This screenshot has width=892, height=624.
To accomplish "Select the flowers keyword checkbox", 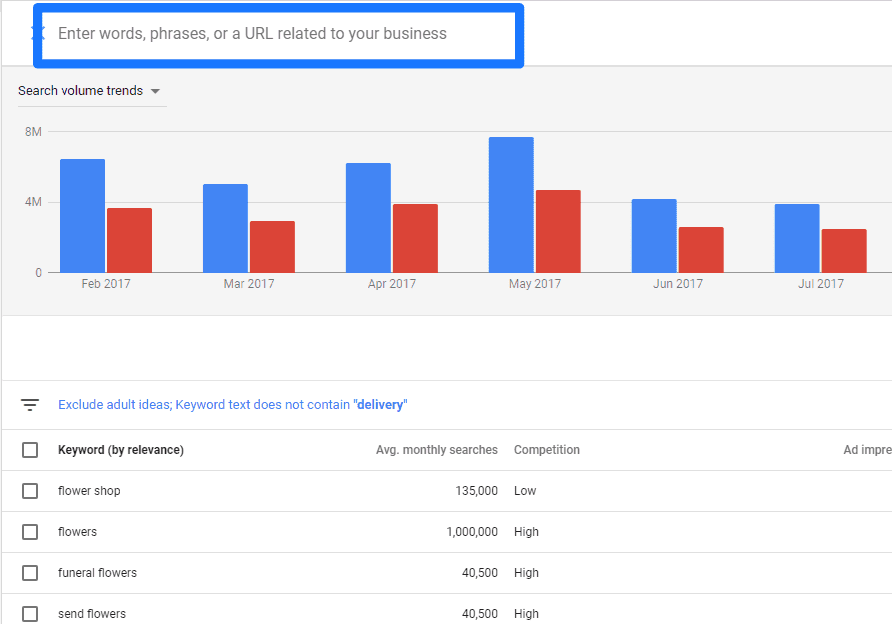I will (x=30, y=532).
